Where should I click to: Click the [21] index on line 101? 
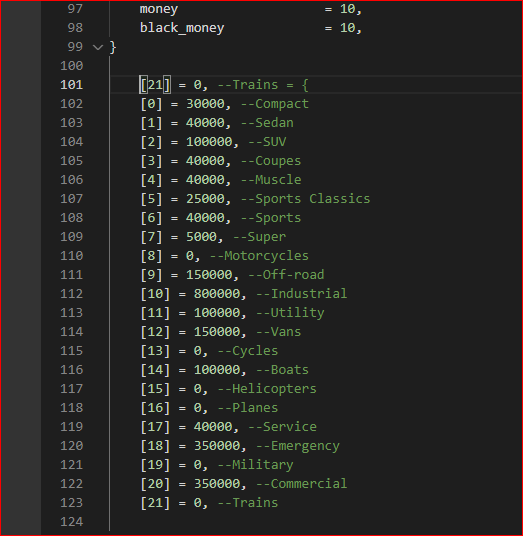155,85
